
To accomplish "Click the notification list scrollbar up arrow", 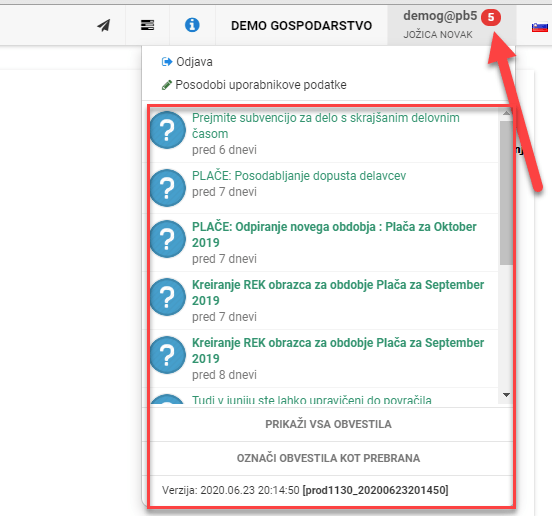I will (x=506, y=113).
